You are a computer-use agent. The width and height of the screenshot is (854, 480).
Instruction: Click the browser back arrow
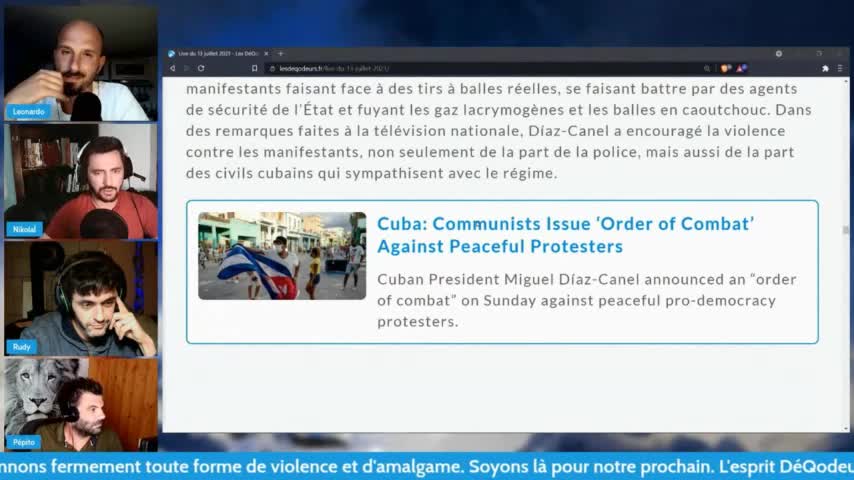click(173, 69)
